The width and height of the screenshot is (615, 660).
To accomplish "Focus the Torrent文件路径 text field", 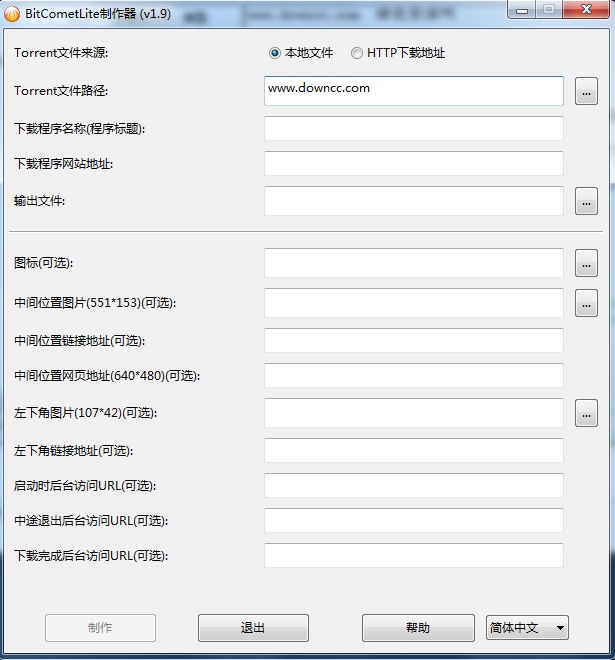I will click(413, 91).
